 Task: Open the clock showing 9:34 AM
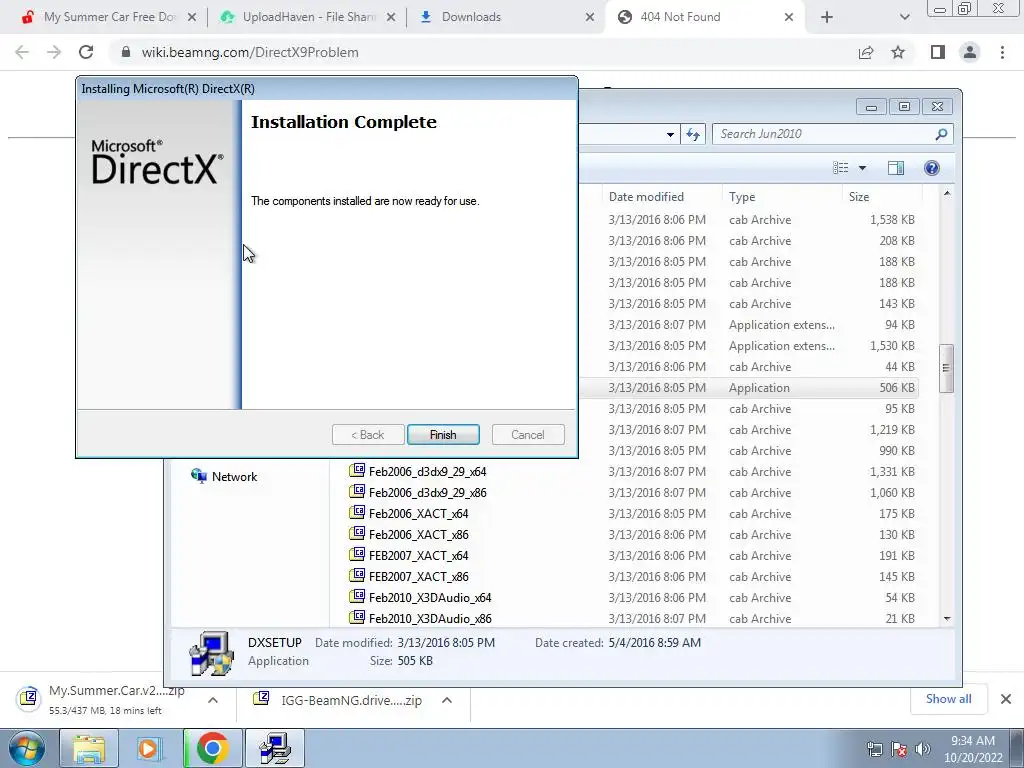coord(973,748)
